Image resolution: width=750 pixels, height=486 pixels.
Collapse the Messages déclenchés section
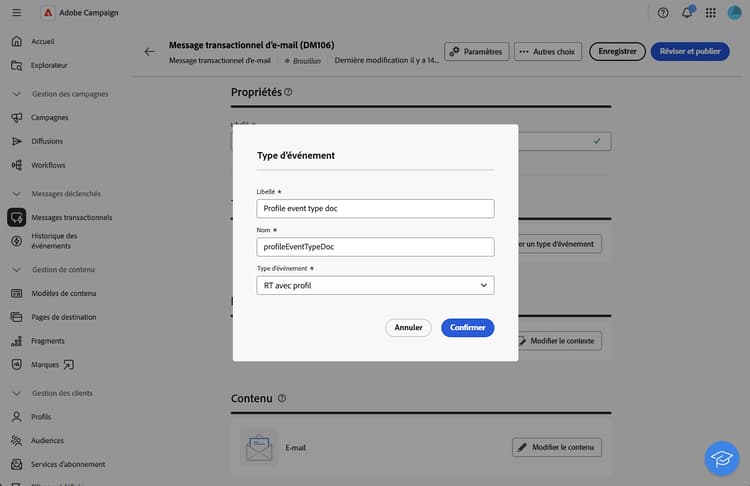tap(16, 194)
